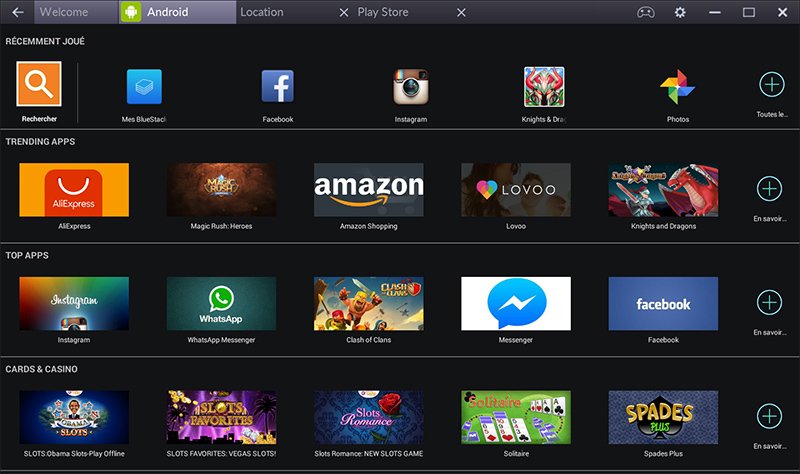Screen dimensions: 800x474
Task: Launch Knights & Dragons recent icon
Action: coord(544,86)
